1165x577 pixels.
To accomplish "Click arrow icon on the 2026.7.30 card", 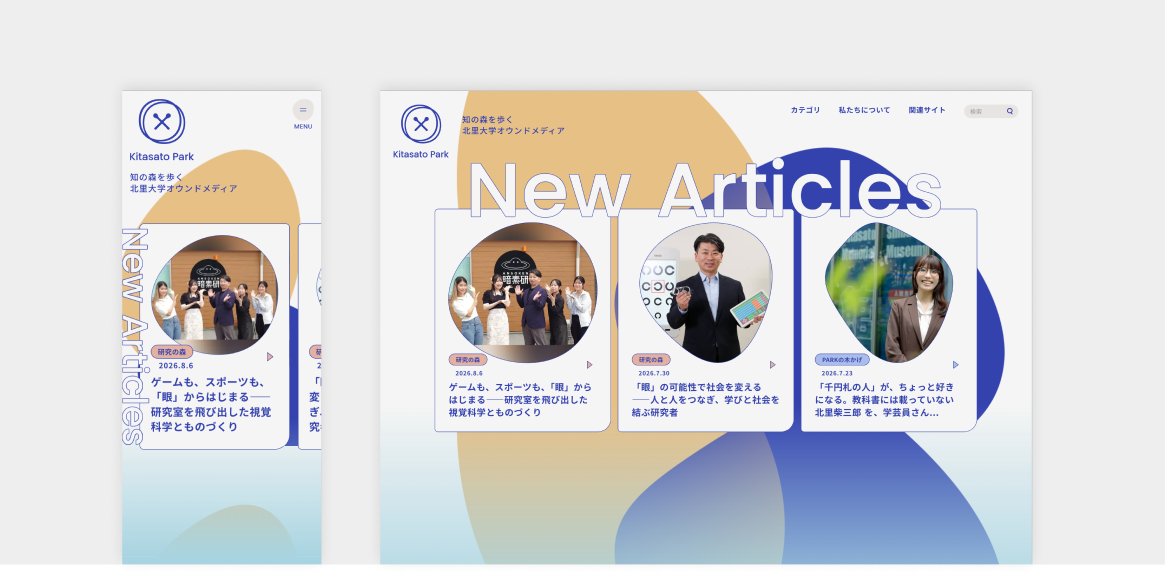I will pos(773,365).
